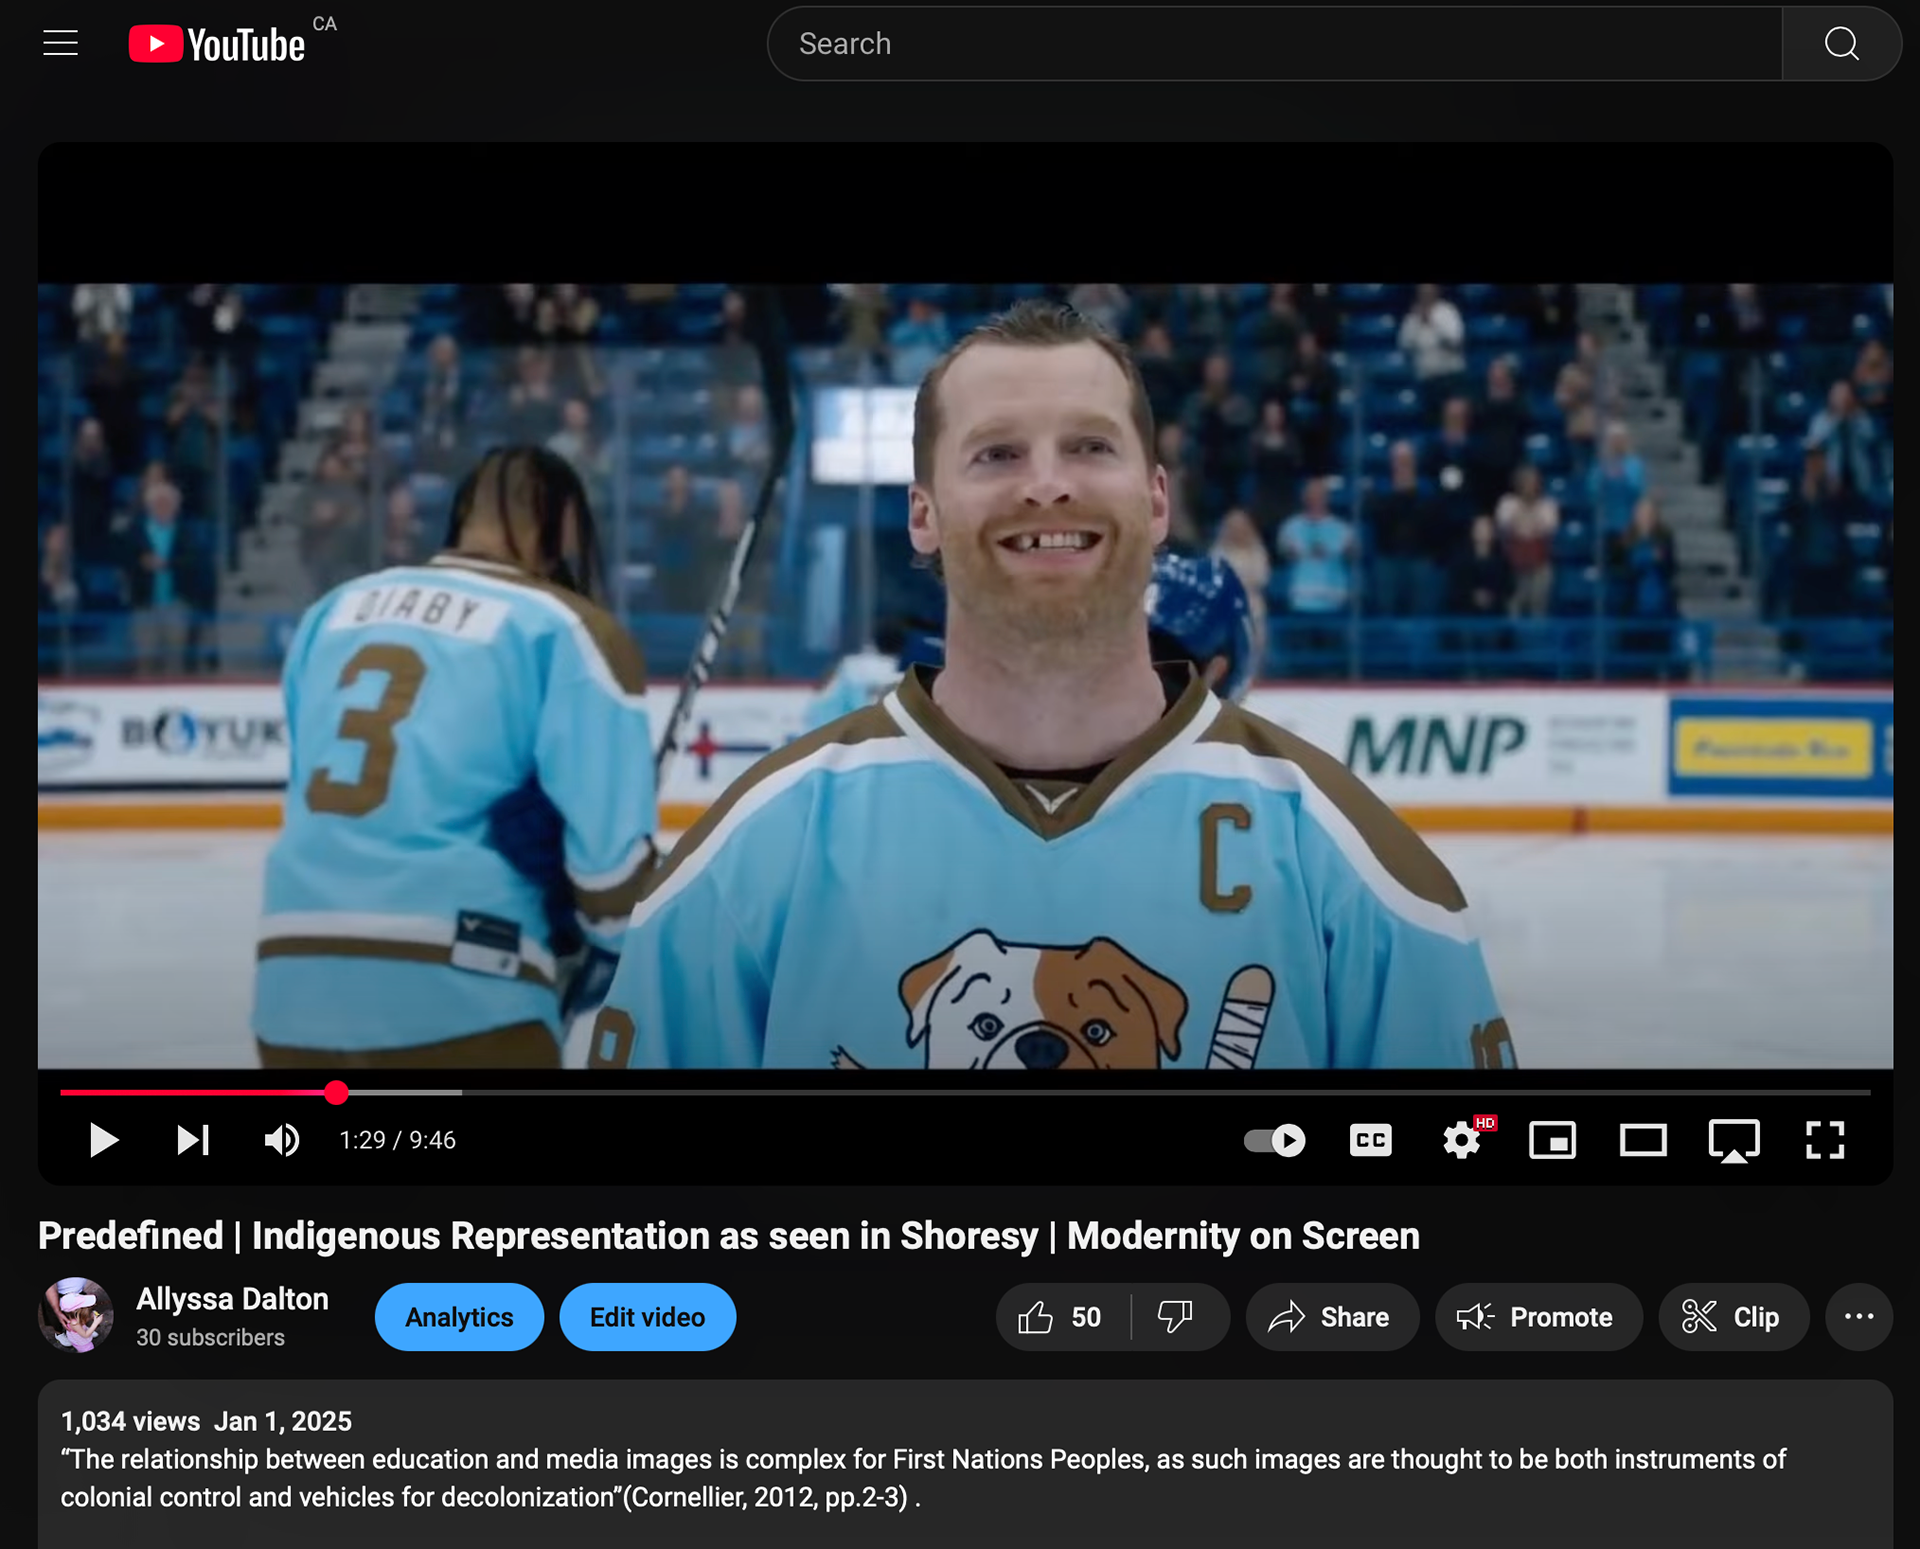The height and width of the screenshot is (1549, 1920).
Task: Click the magnifying glass search button
Action: [x=1841, y=44]
